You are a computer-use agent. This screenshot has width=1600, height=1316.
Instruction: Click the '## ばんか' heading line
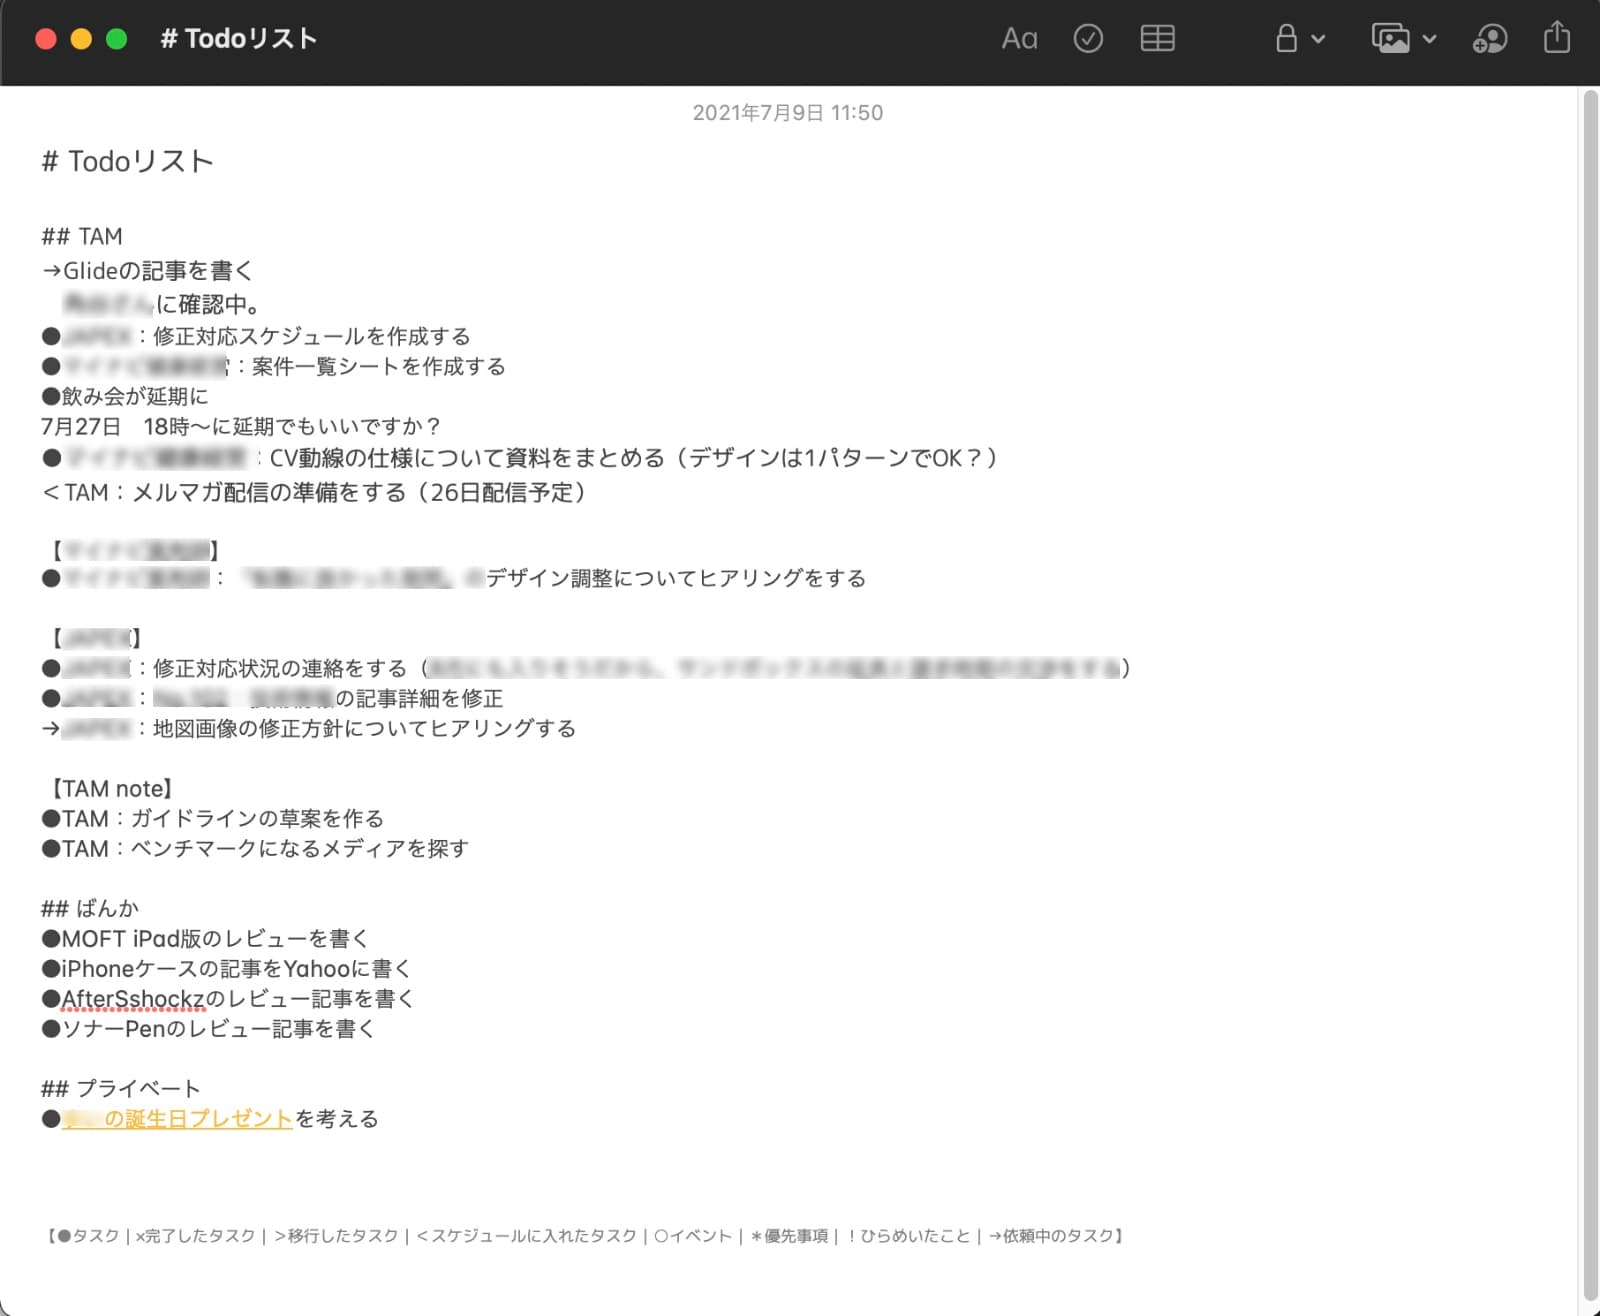(90, 909)
